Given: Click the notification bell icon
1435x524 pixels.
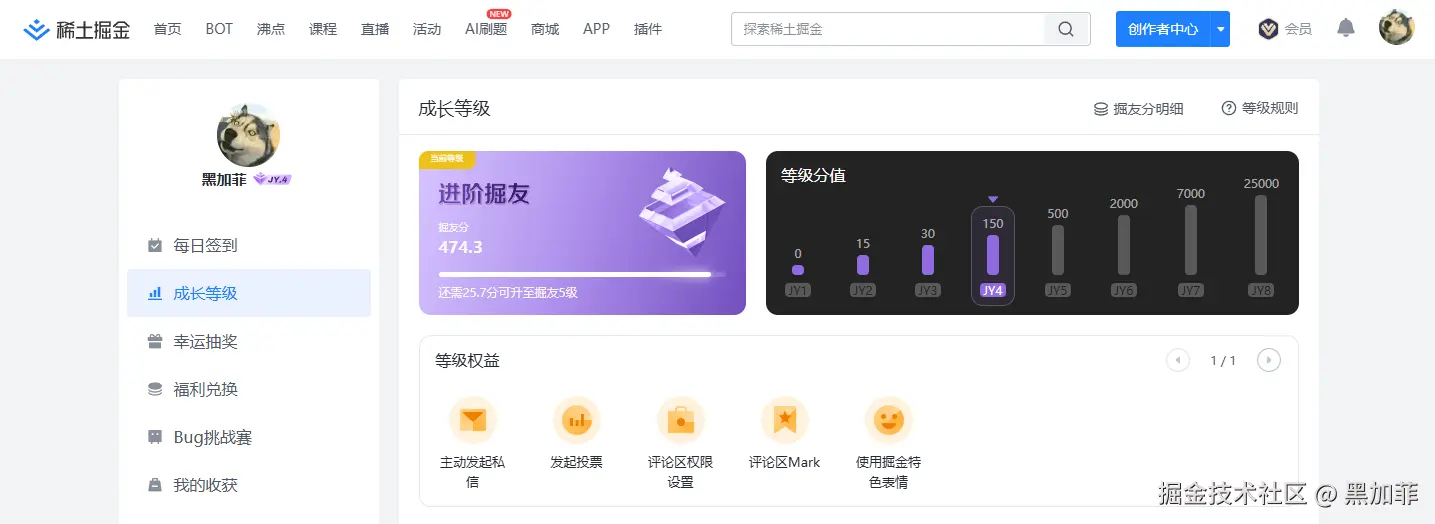Looking at the screenshot, I should [1346, 28].
